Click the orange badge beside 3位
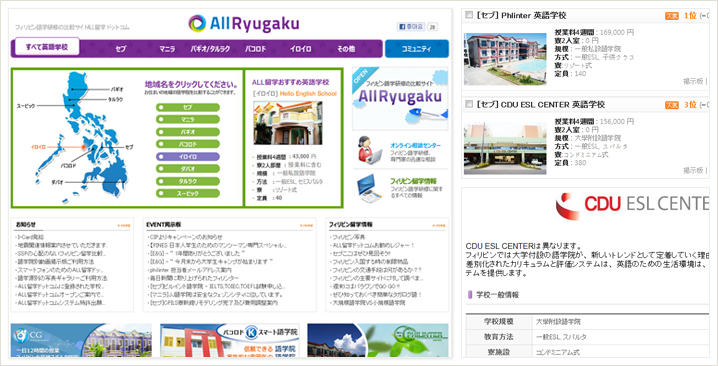This screenshot has width=718, height=366. point(671,105)
